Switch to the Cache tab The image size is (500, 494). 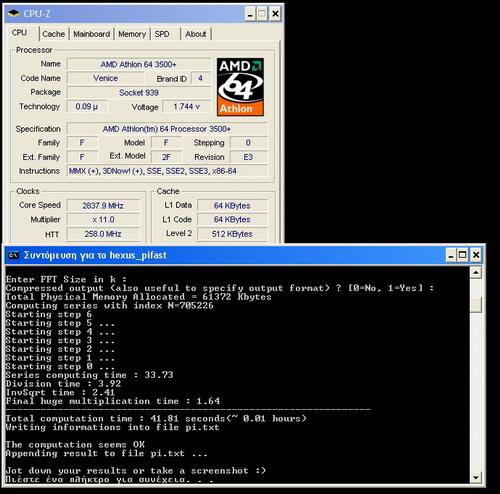point(53,34)
